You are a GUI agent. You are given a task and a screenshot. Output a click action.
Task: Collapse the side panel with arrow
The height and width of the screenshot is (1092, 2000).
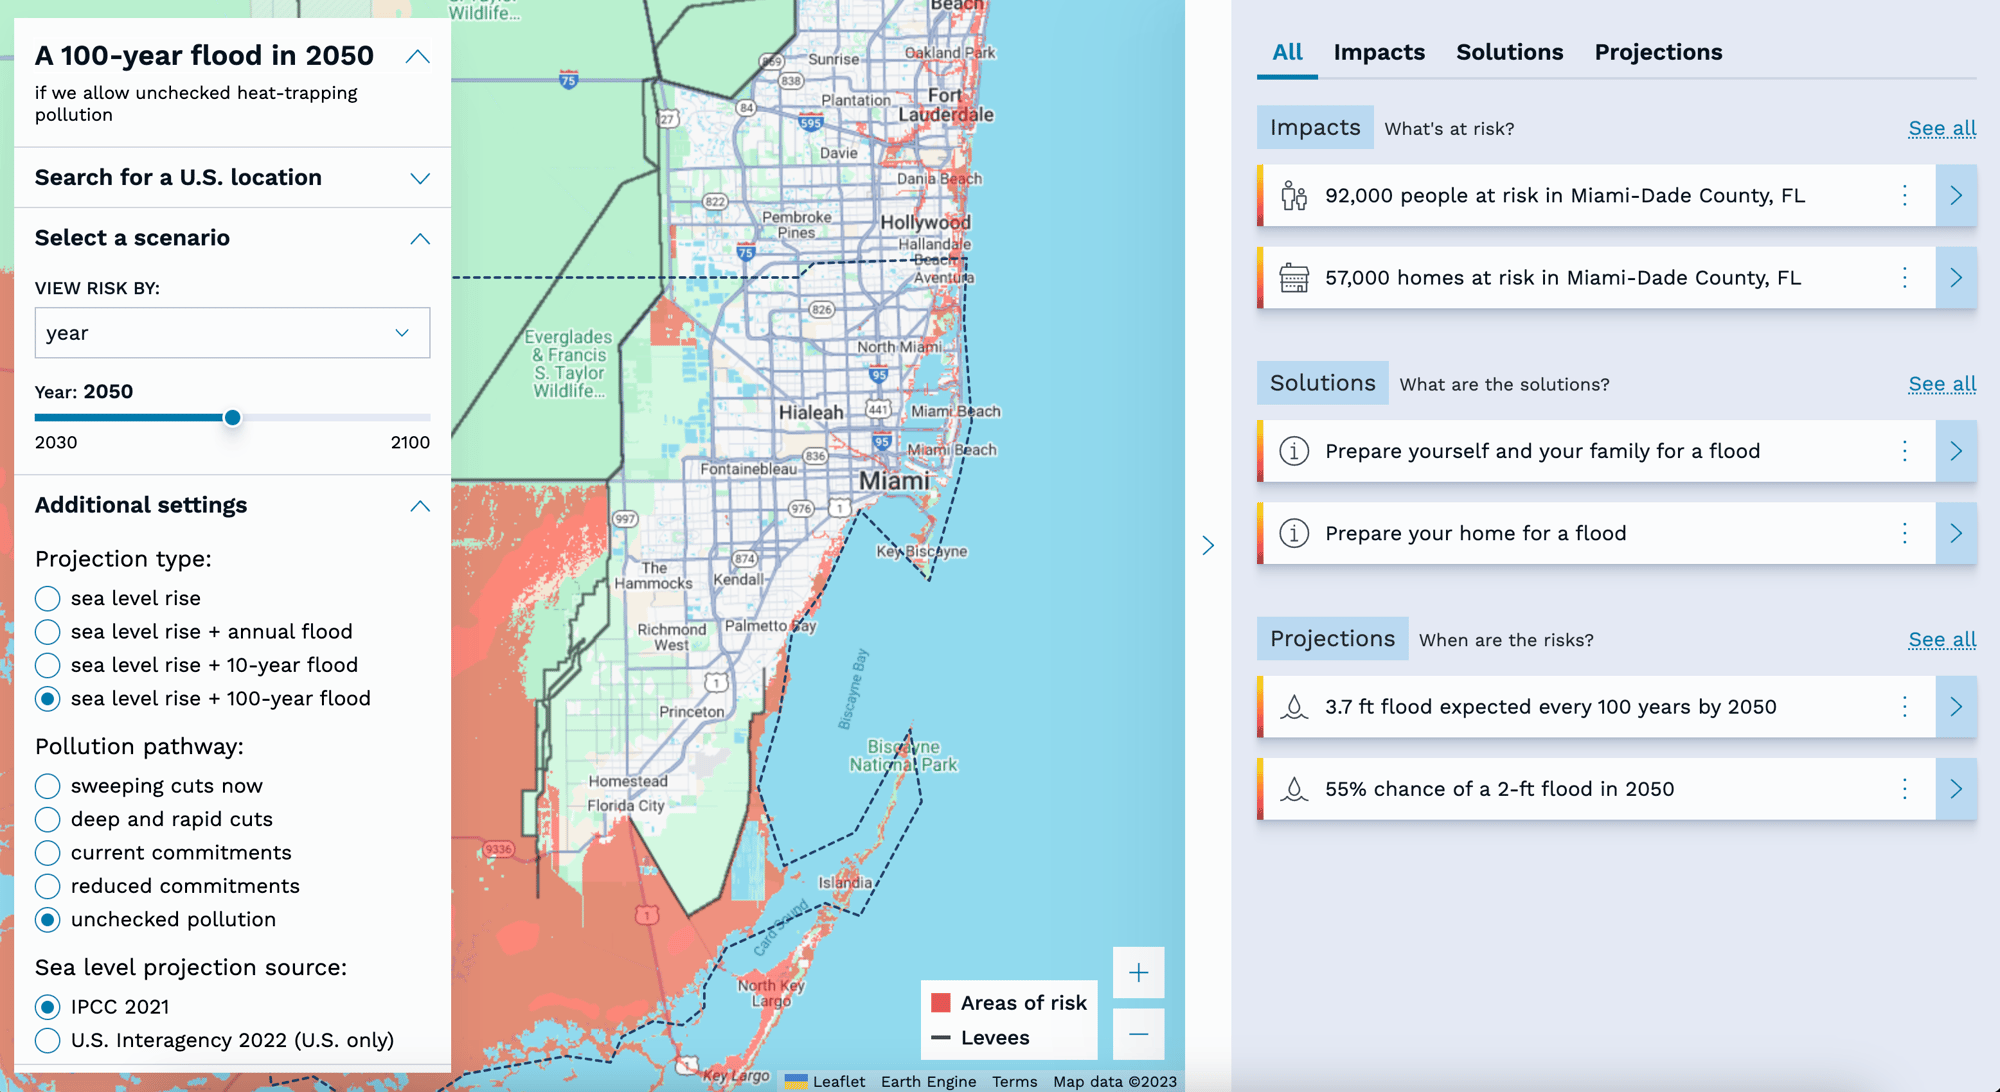point(1208,545)
